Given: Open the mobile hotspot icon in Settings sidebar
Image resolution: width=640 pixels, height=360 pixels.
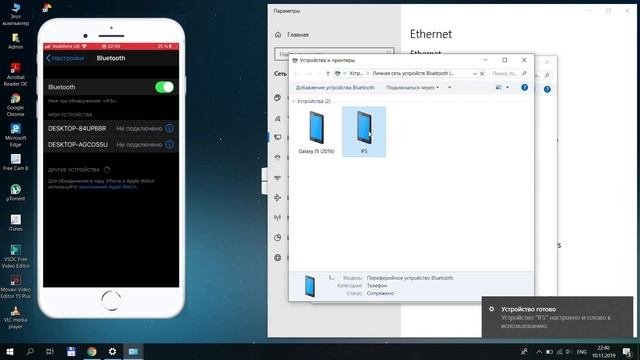Looking at the screenshot, I should 278,218.
